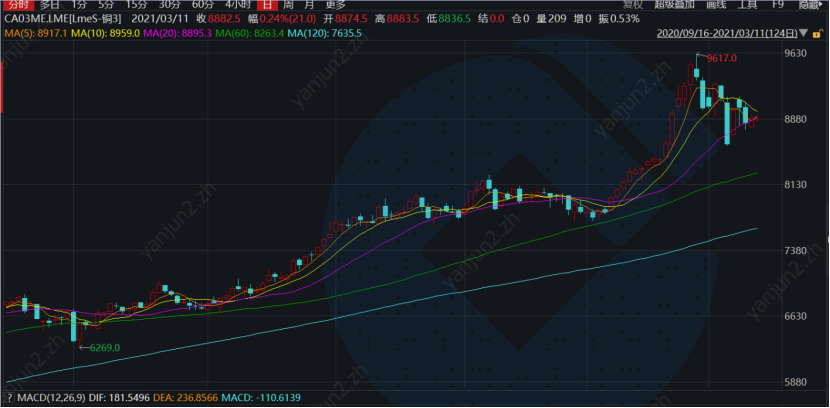Screen dimensions: 830x408
Task: Open the 复权 adjustment menu
Action: (x=633, y=5)
